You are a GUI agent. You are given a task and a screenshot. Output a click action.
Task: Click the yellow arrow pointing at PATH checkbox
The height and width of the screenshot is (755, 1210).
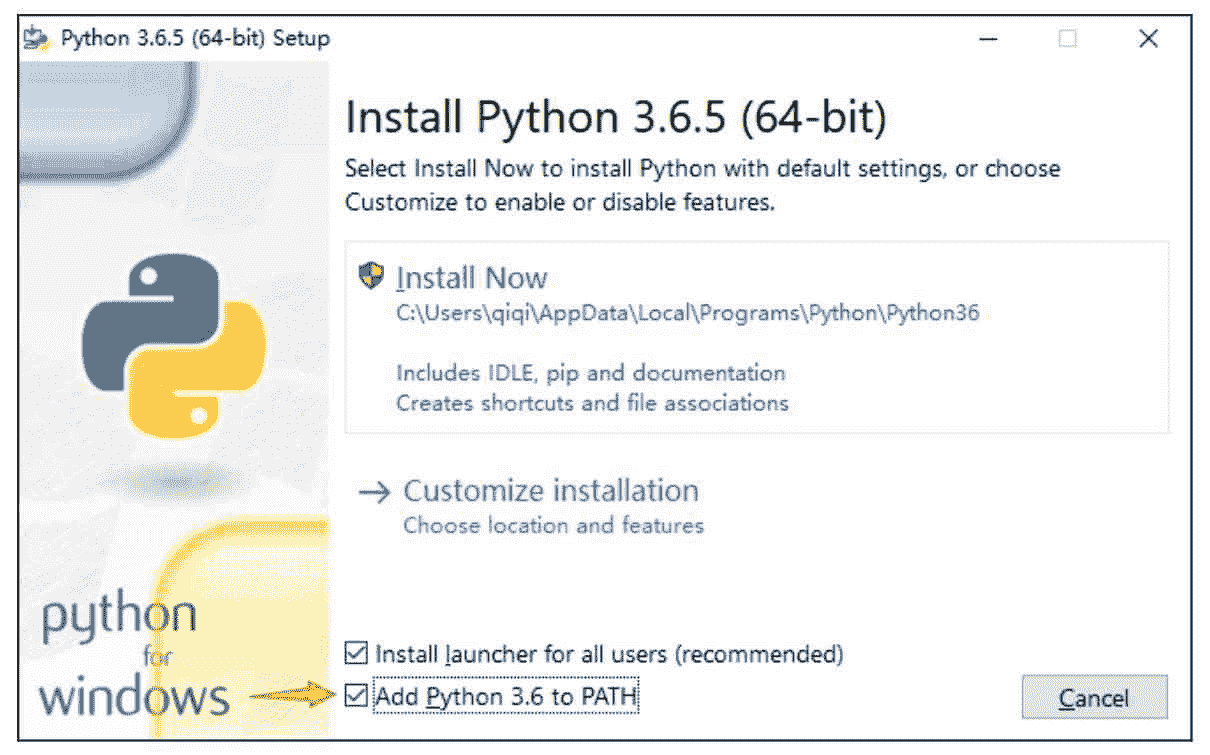[292, 695]
